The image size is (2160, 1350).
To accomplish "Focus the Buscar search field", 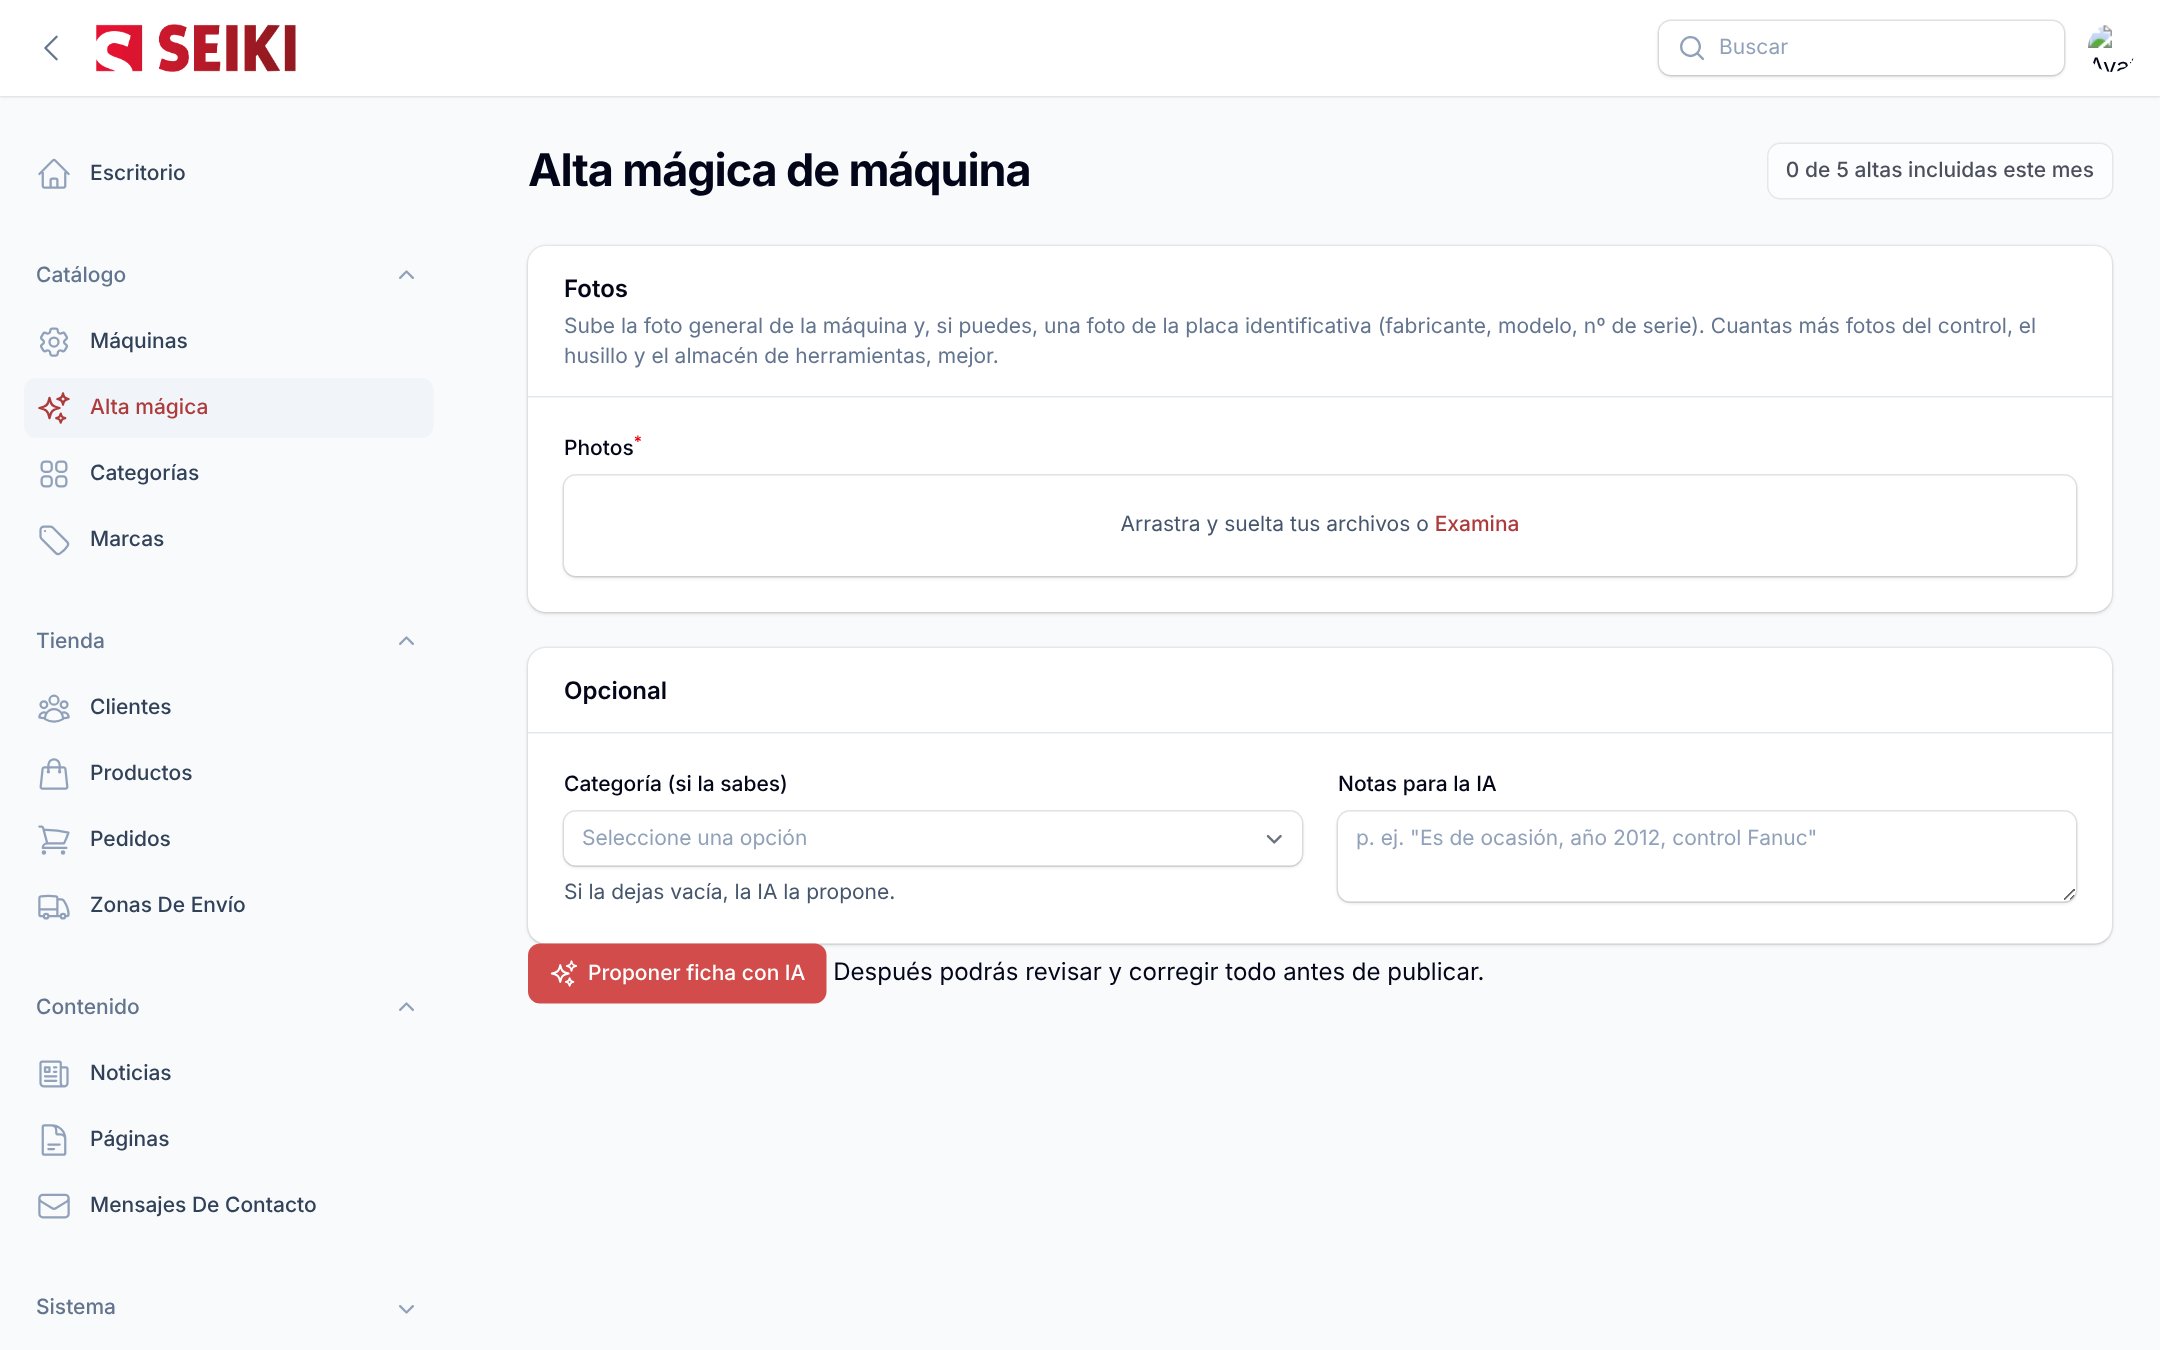I will [1861, 48].
